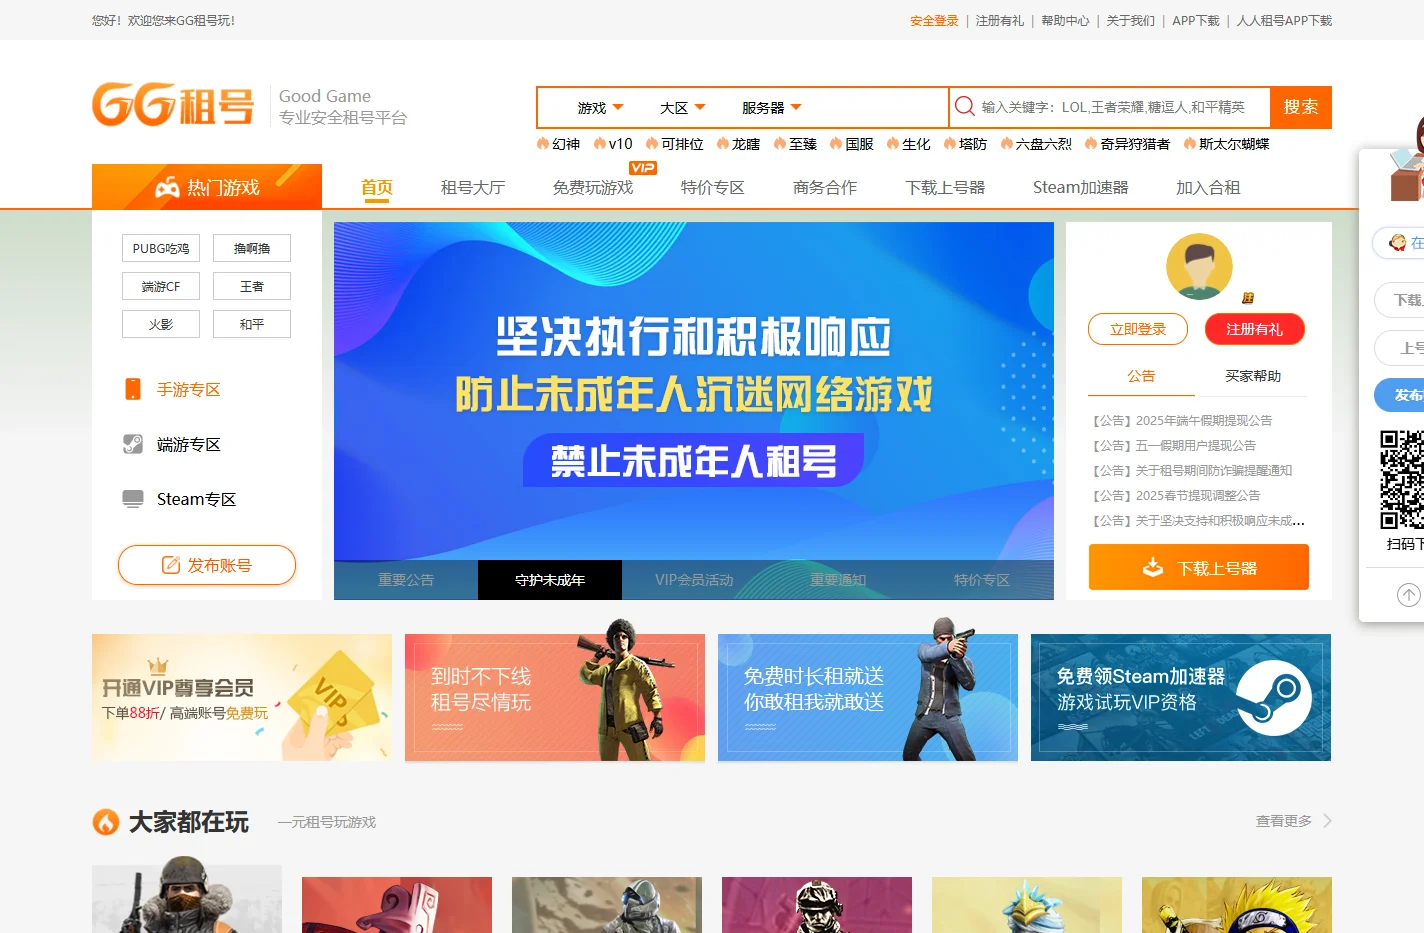The height and width of the screenshot is (933, 1424).
Task: Click the VIP badge above 免费玩游戏
Action: (x=643, y=167)
